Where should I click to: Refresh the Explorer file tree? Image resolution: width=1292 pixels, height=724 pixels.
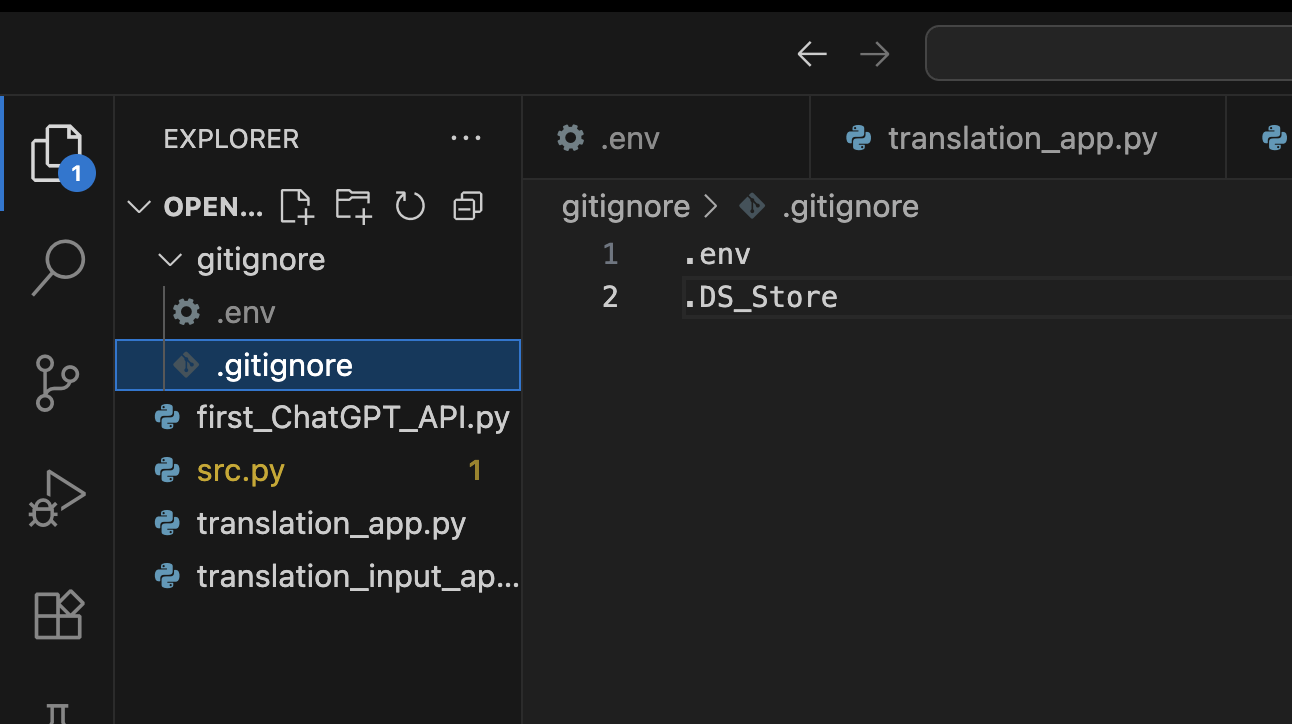(410, 206)
